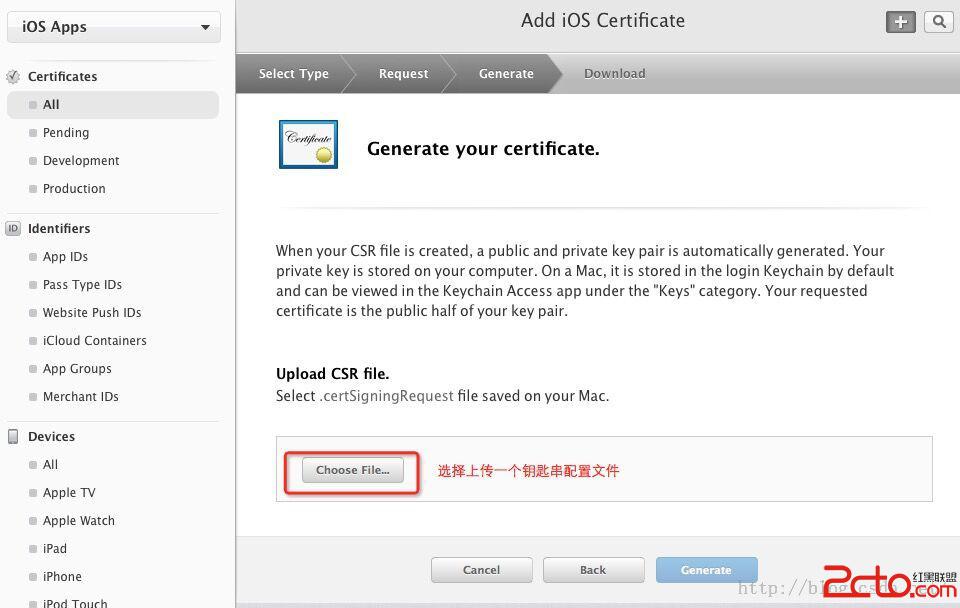960x608 pixels.
Task: Click the Identifiers section header
Action: click(59, 228)
